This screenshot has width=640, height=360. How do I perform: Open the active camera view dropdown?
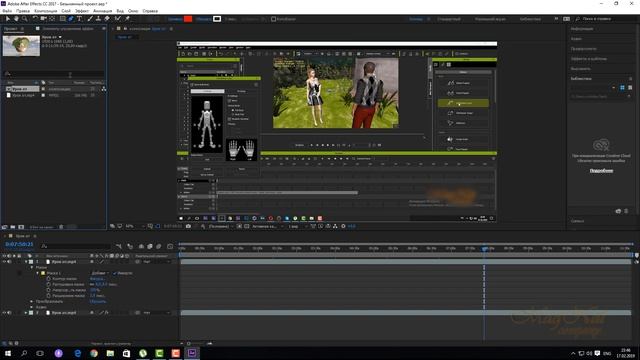pos(267,226)
